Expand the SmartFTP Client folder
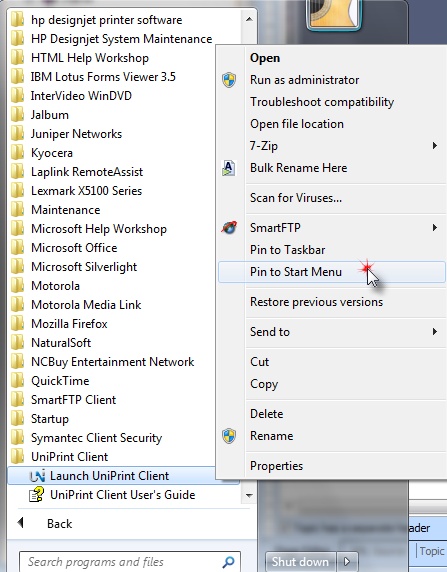Screen dimensions: 447x572 coord(73,400)
